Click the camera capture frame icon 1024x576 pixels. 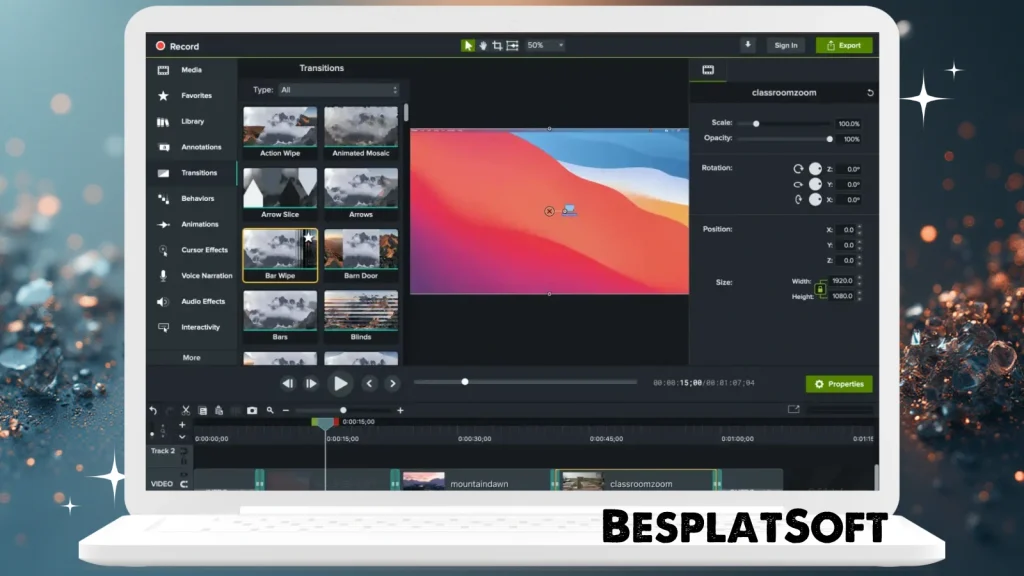click(x=252, y=410)
